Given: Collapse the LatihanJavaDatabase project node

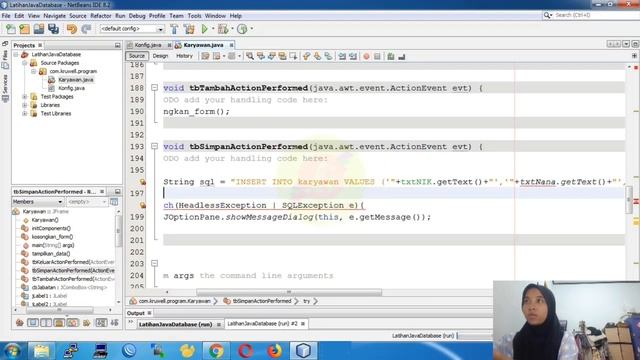Looking at the screenshot, I should [16, 54].
